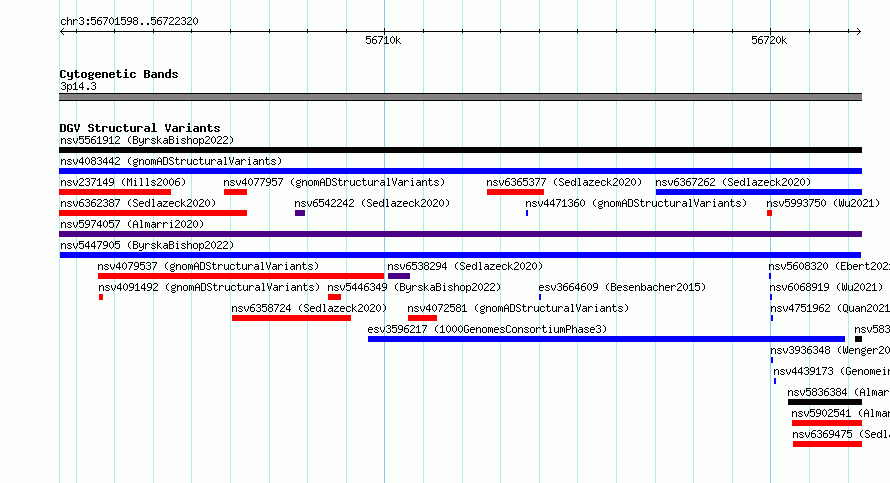Select nsv4091492 (gnomADStructuralVariants) label
Image resolution: width=890 pixels, height=483 pixels.
click(x=209, y=287)
